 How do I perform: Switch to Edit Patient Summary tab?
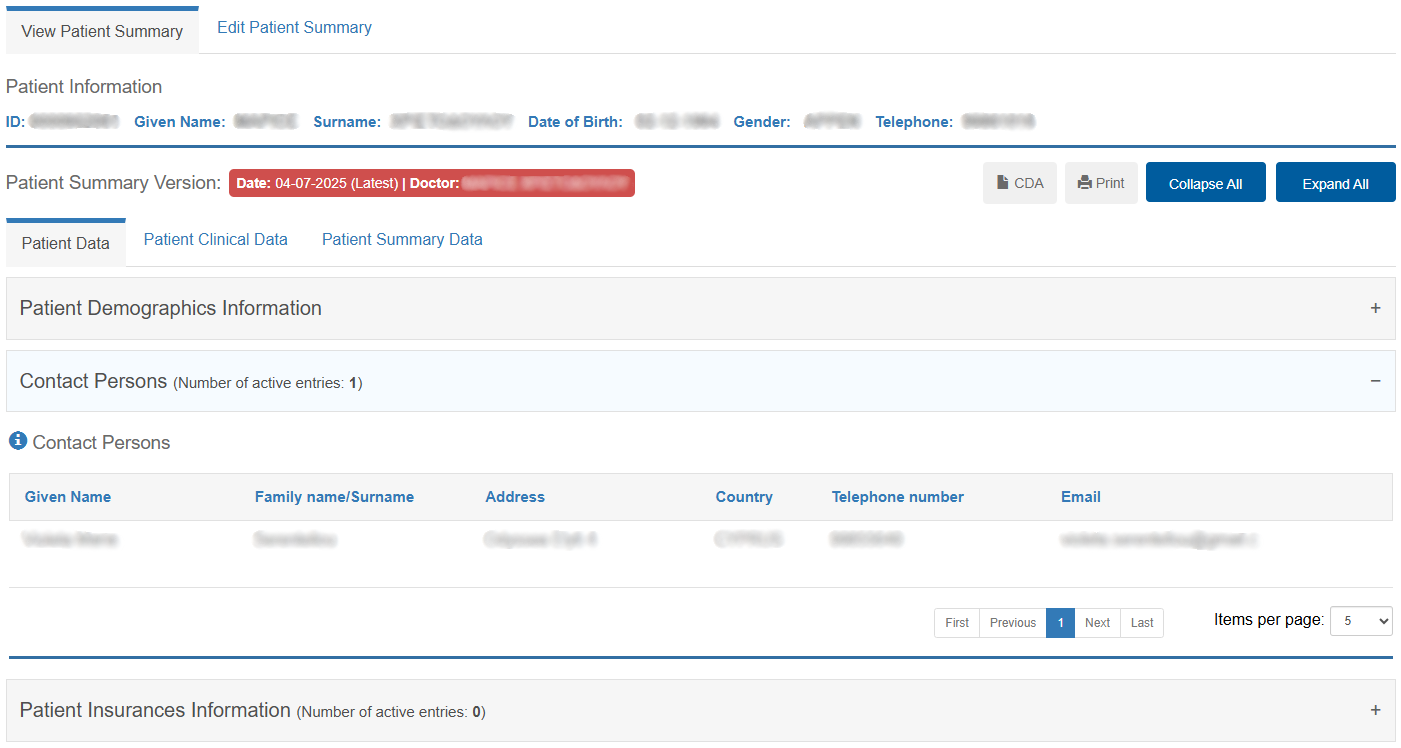(x=294, y=28)
